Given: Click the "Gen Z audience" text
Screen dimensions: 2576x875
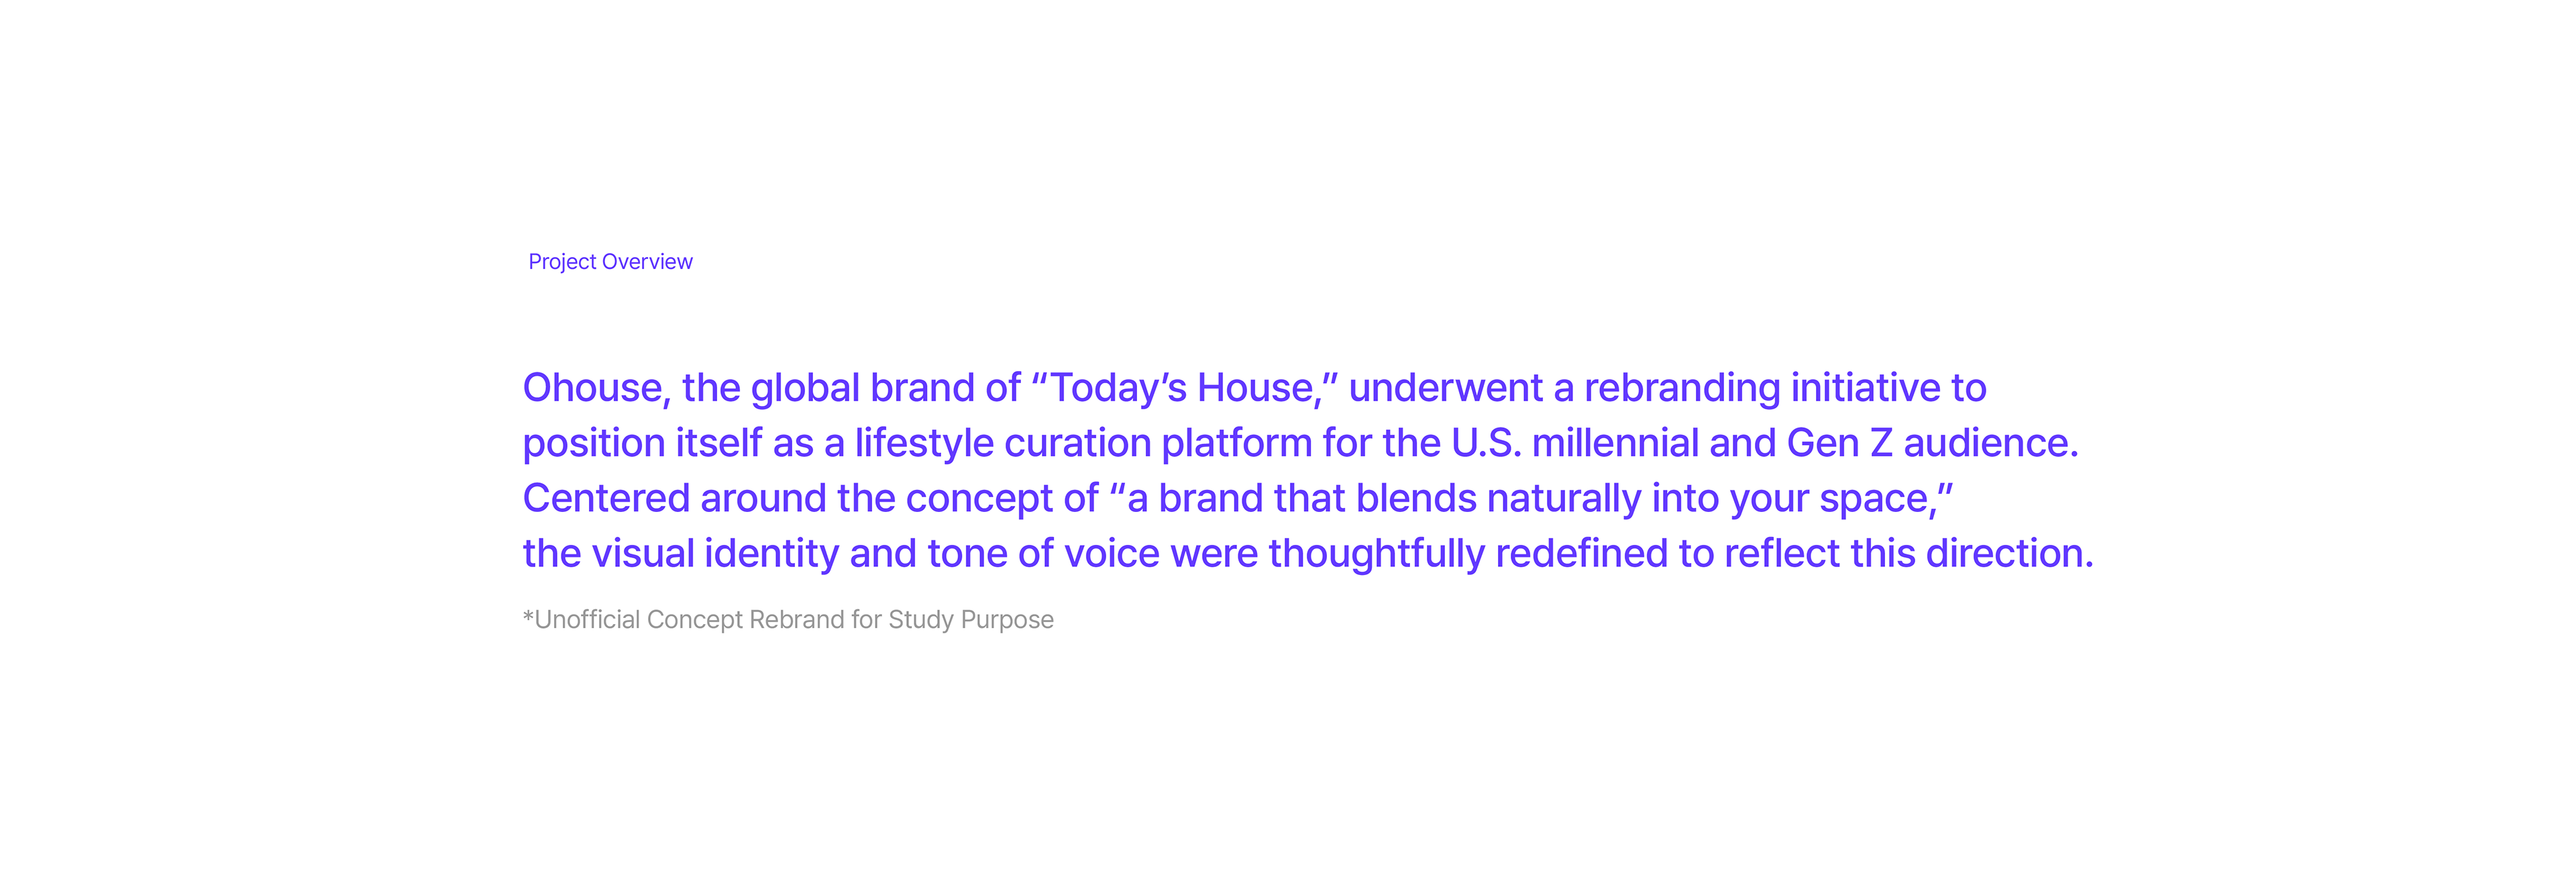Looking at the screenshot, I should [1930, 443].
